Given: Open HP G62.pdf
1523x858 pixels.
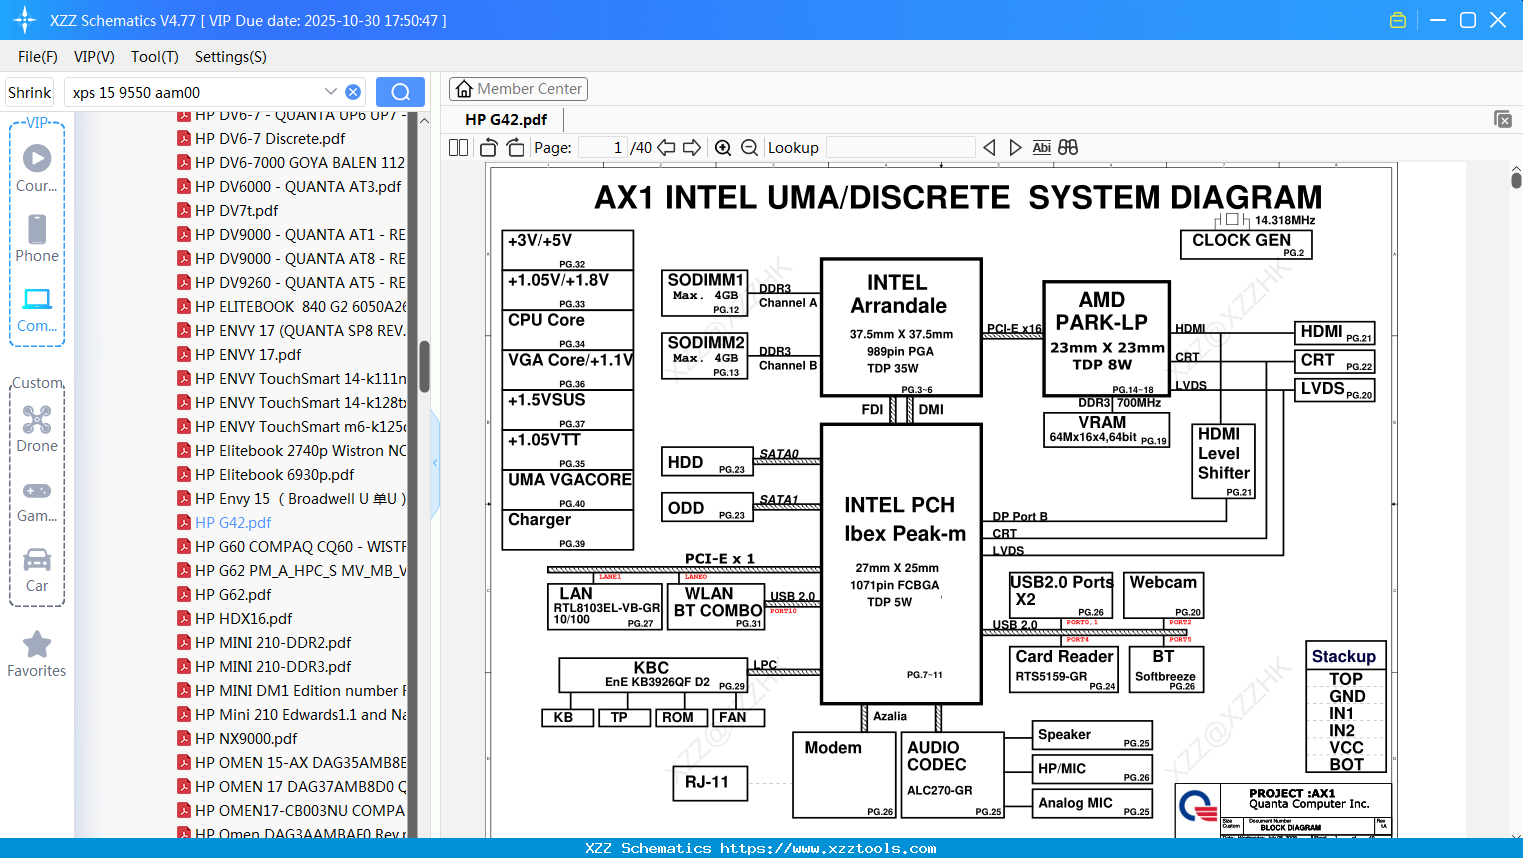Looking at the screenshot, I should [x=224, y=595].
